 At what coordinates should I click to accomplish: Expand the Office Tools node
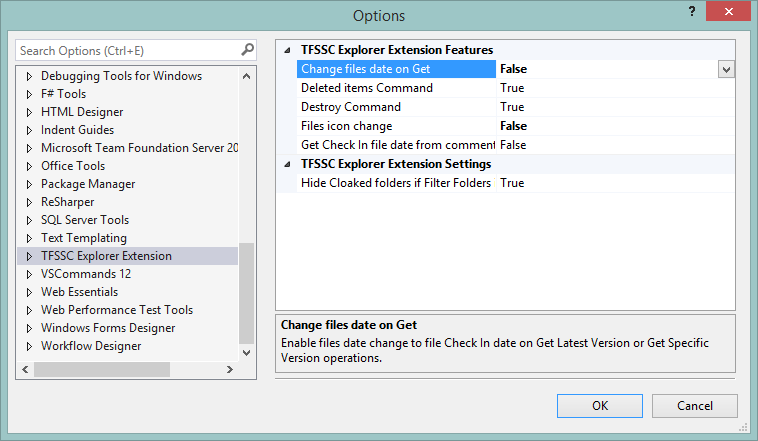coord(29,166)
